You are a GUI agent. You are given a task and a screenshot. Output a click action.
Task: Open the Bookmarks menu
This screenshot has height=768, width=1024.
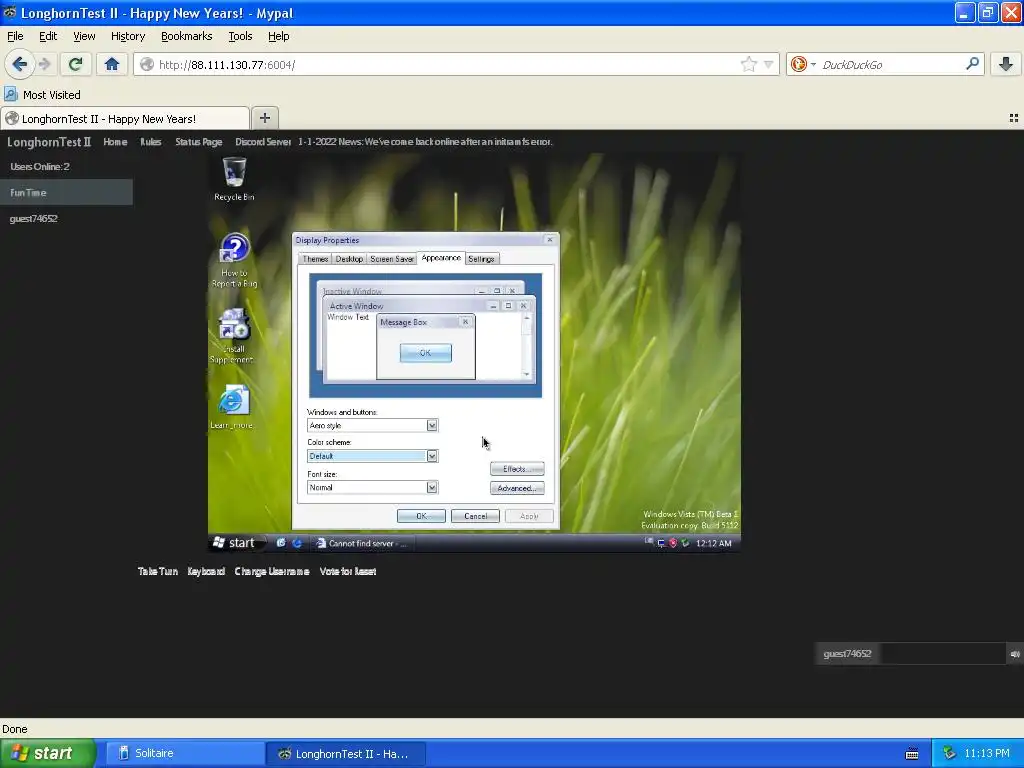point(186,36)
